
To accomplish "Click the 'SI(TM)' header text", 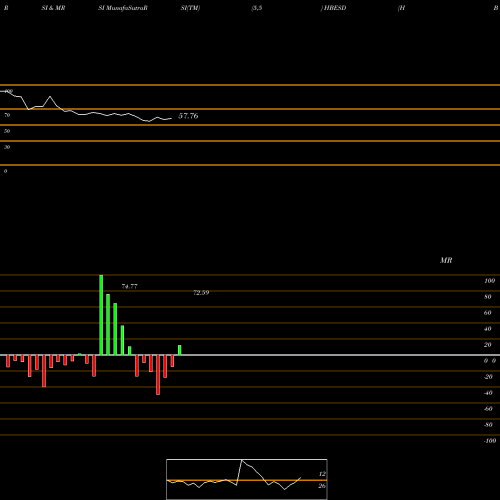I will 190,8.
